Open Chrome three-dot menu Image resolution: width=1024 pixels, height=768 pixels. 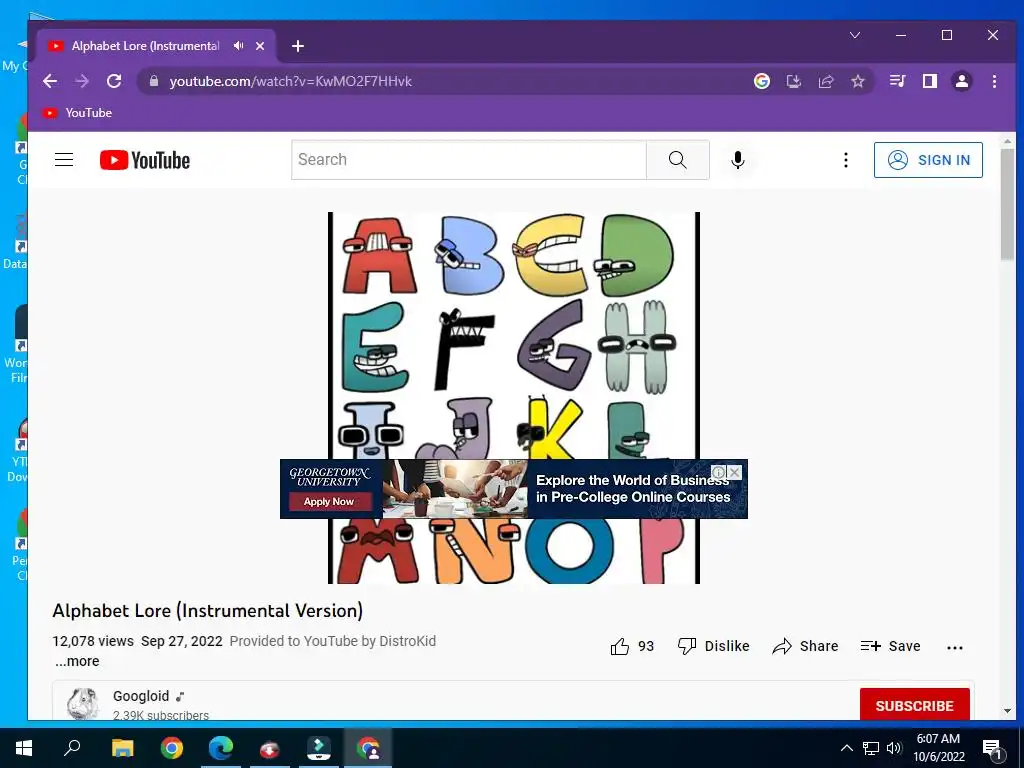pyautogui.click(x=994, y=81)
